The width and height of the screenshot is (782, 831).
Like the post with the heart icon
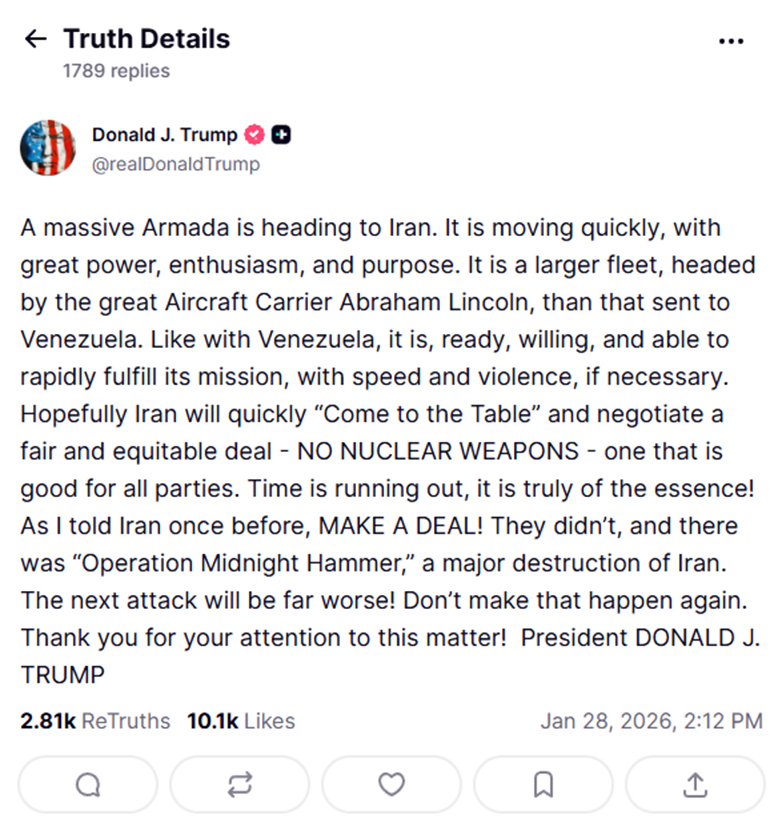391,784
